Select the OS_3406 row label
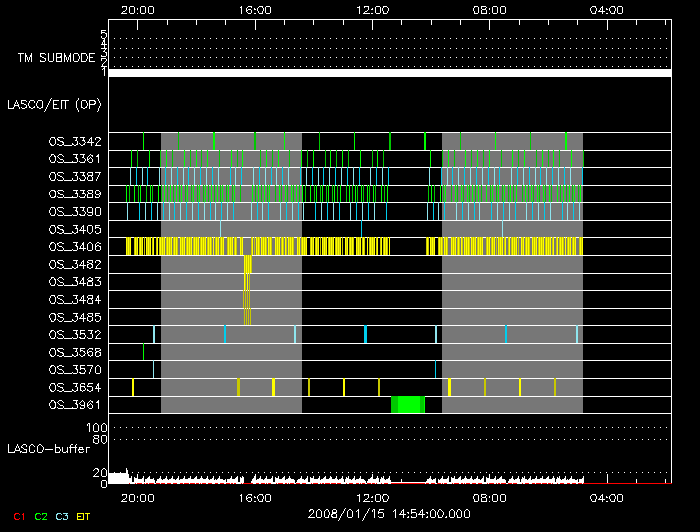The width and height of the screenshot is (700, 532). pyautogui.click(x=74, y=246)
